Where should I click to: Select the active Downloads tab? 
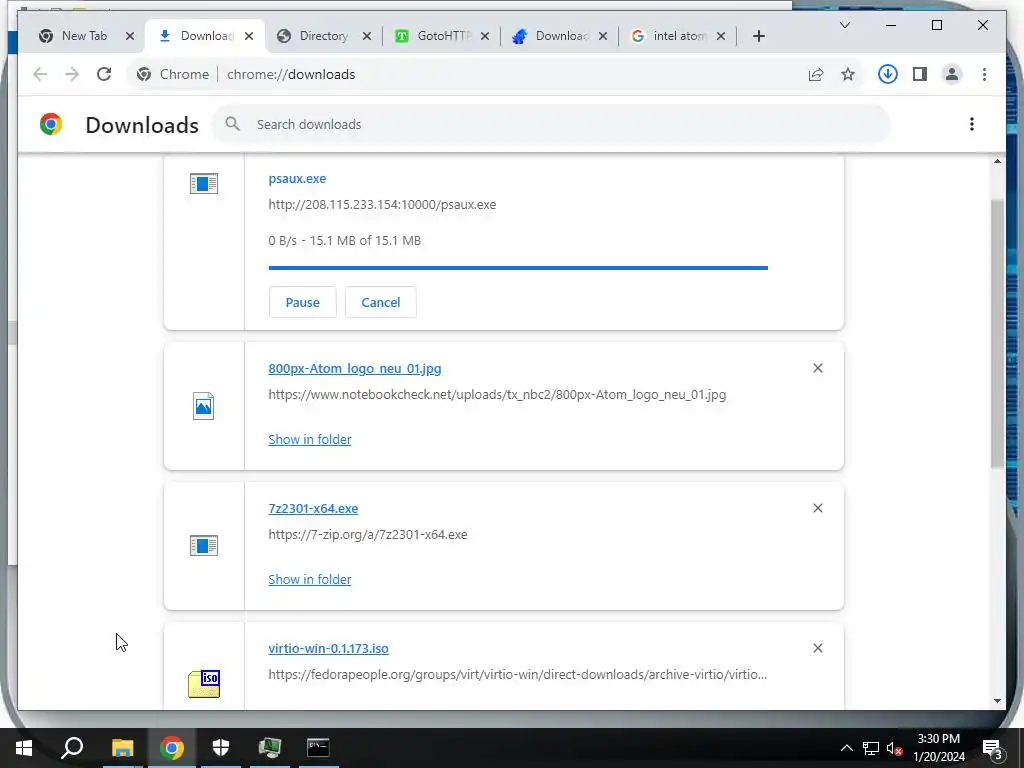[x=205, y=36]
